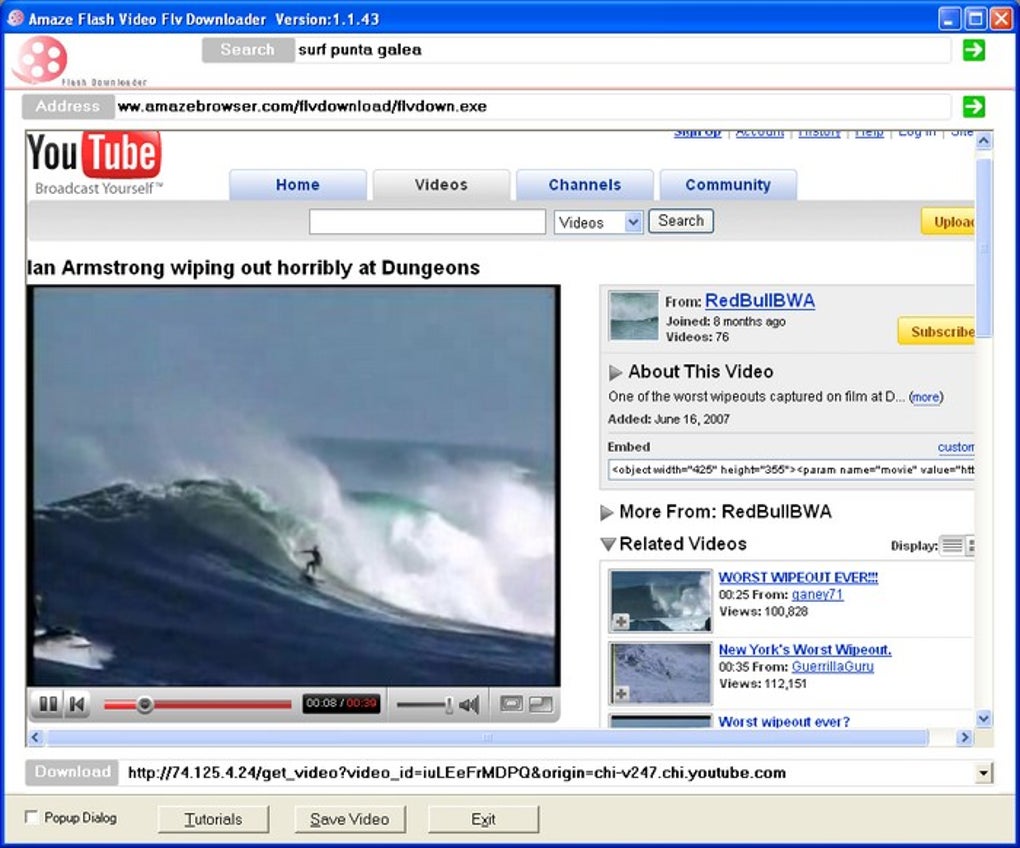Click horizontal scrollbar left arrow
The image size is (1020, 848).
(x=36, y=737)
